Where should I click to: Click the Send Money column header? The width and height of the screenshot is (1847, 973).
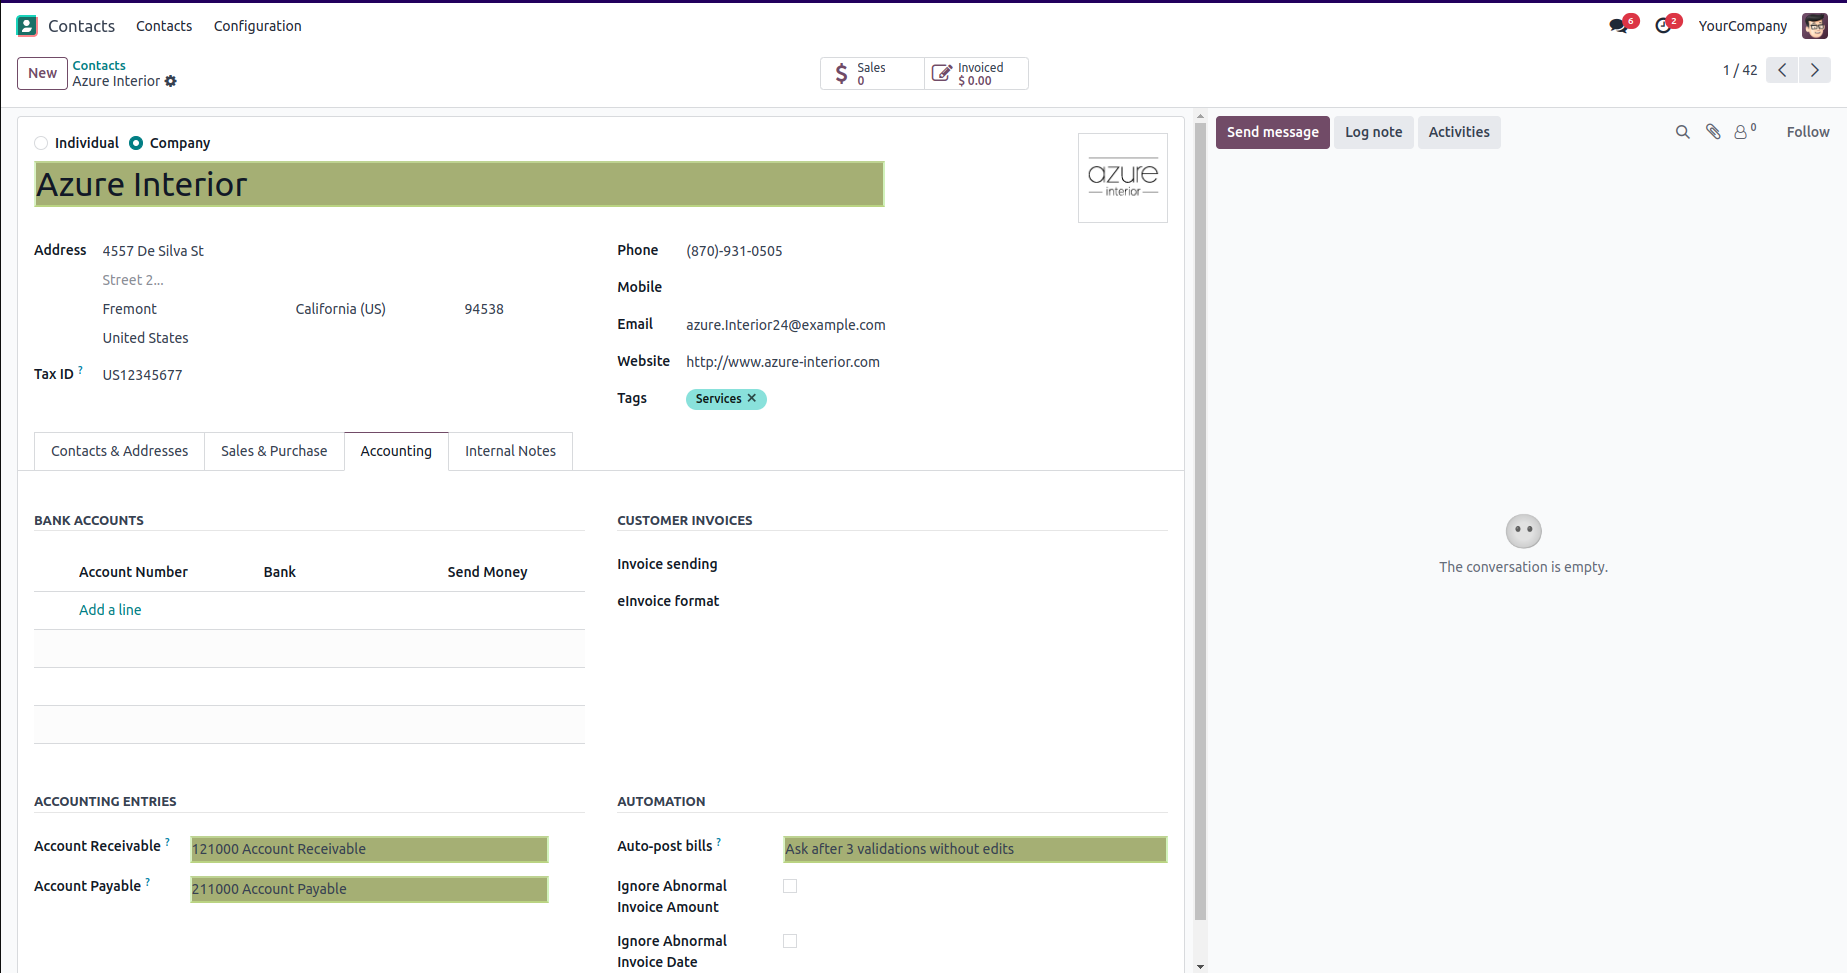click(x=487, y=572)
